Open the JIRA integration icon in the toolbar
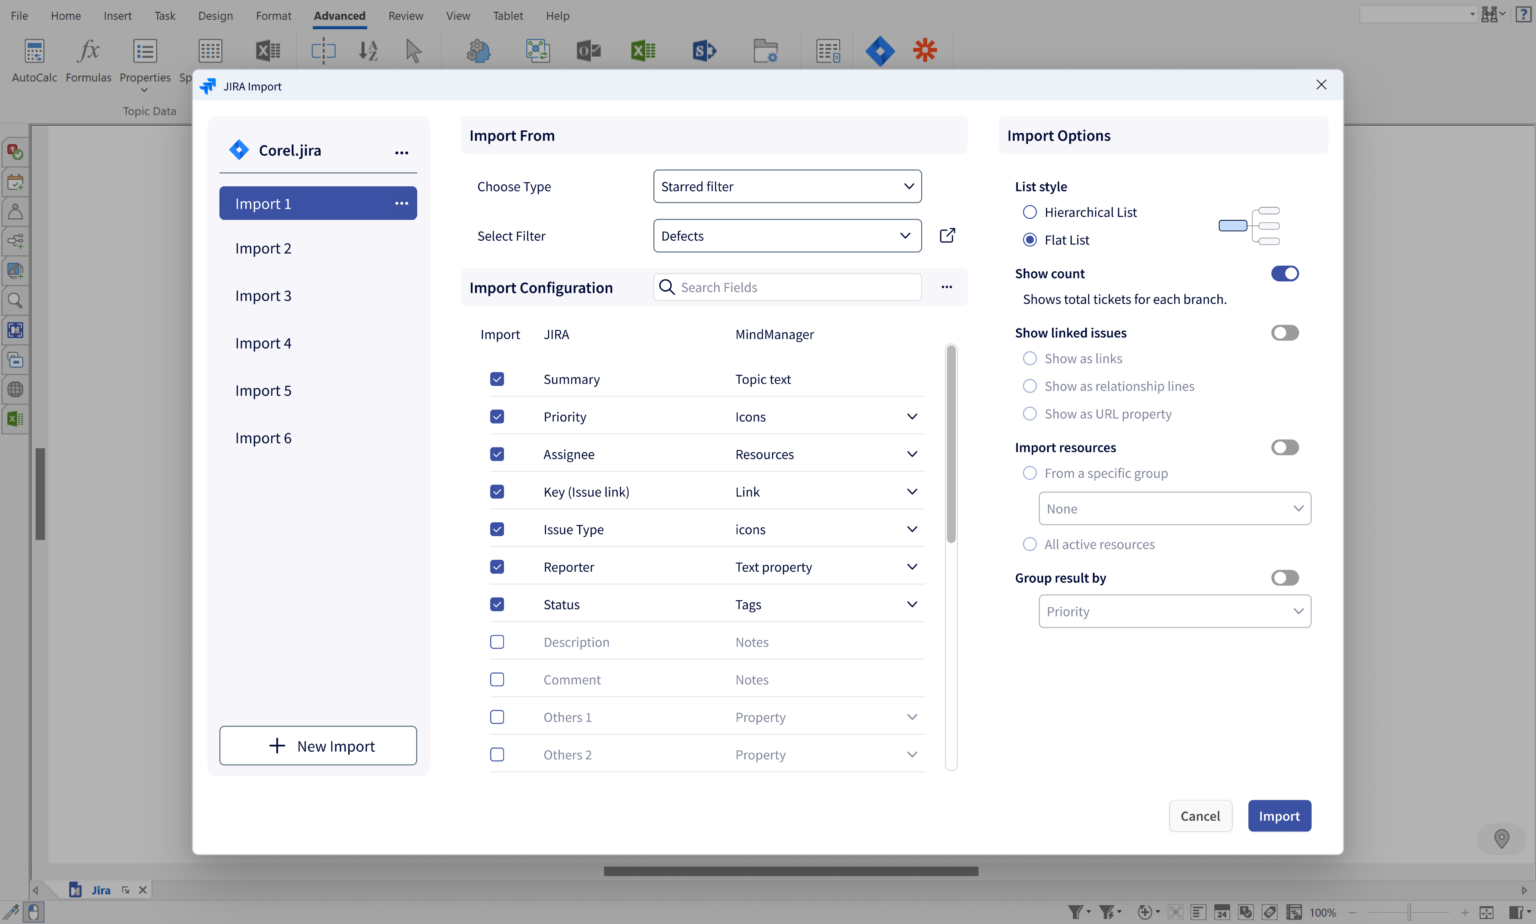This screenshot has height=924, width=1536. (880, 50)
